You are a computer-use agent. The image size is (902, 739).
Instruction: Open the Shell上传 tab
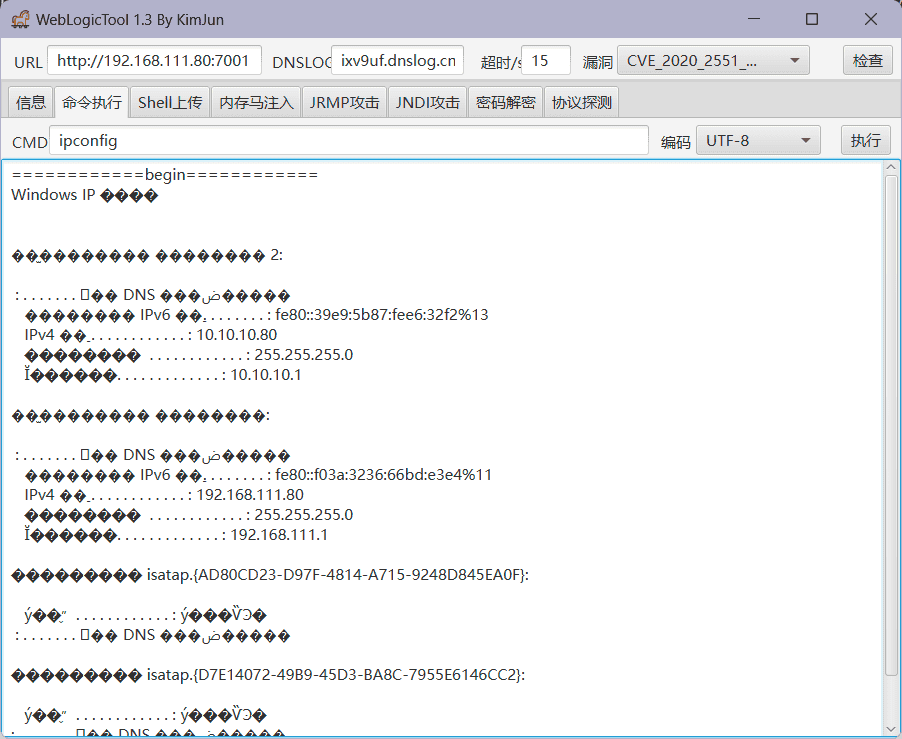coord(170,102)
